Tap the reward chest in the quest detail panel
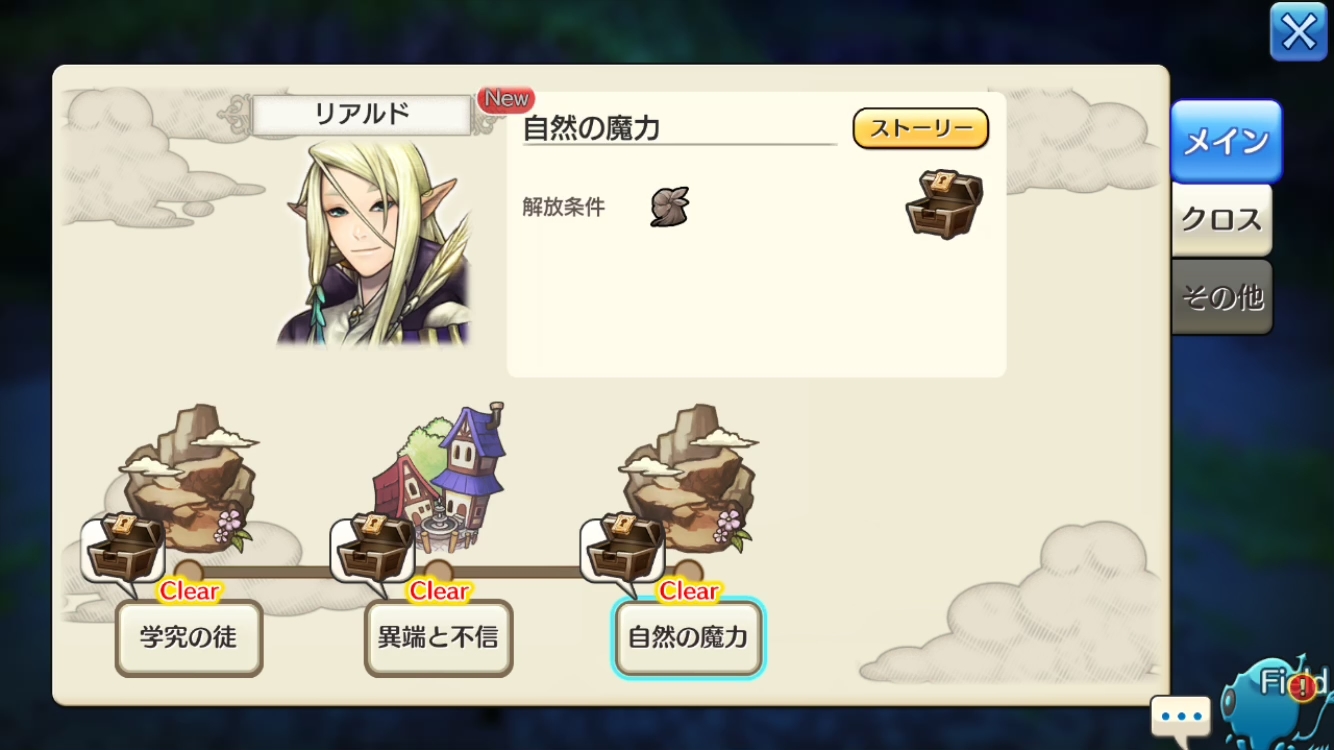1334x750 pixels. click(944, 204)
